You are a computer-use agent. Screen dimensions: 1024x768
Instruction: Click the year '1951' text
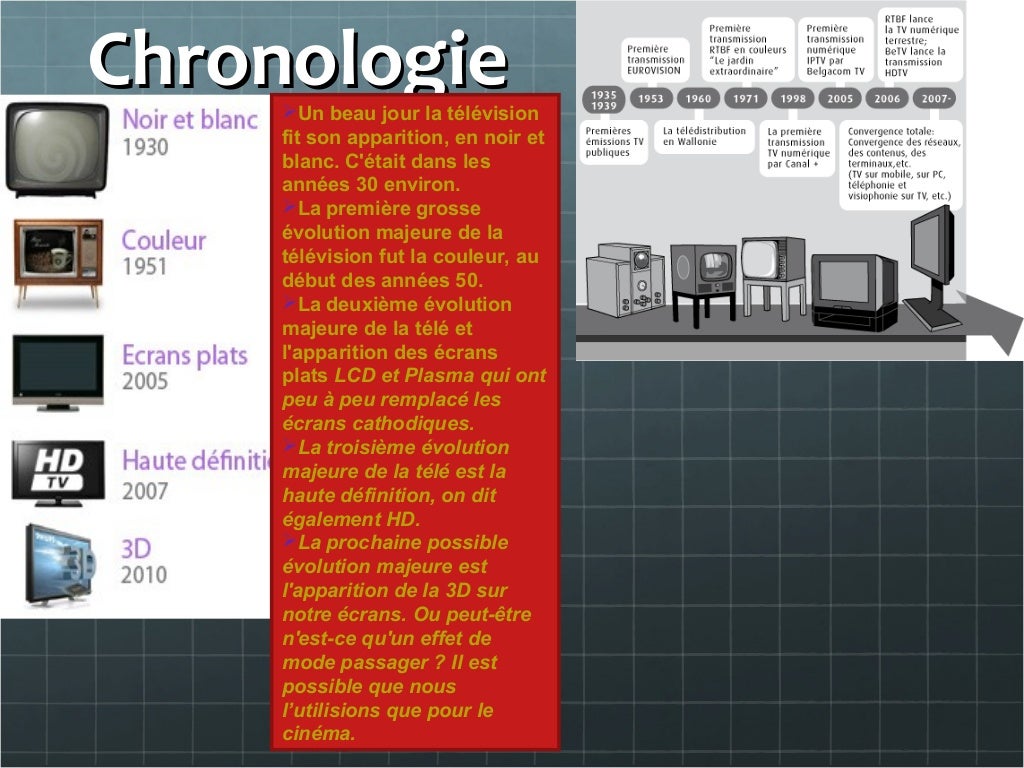point(144,266)
